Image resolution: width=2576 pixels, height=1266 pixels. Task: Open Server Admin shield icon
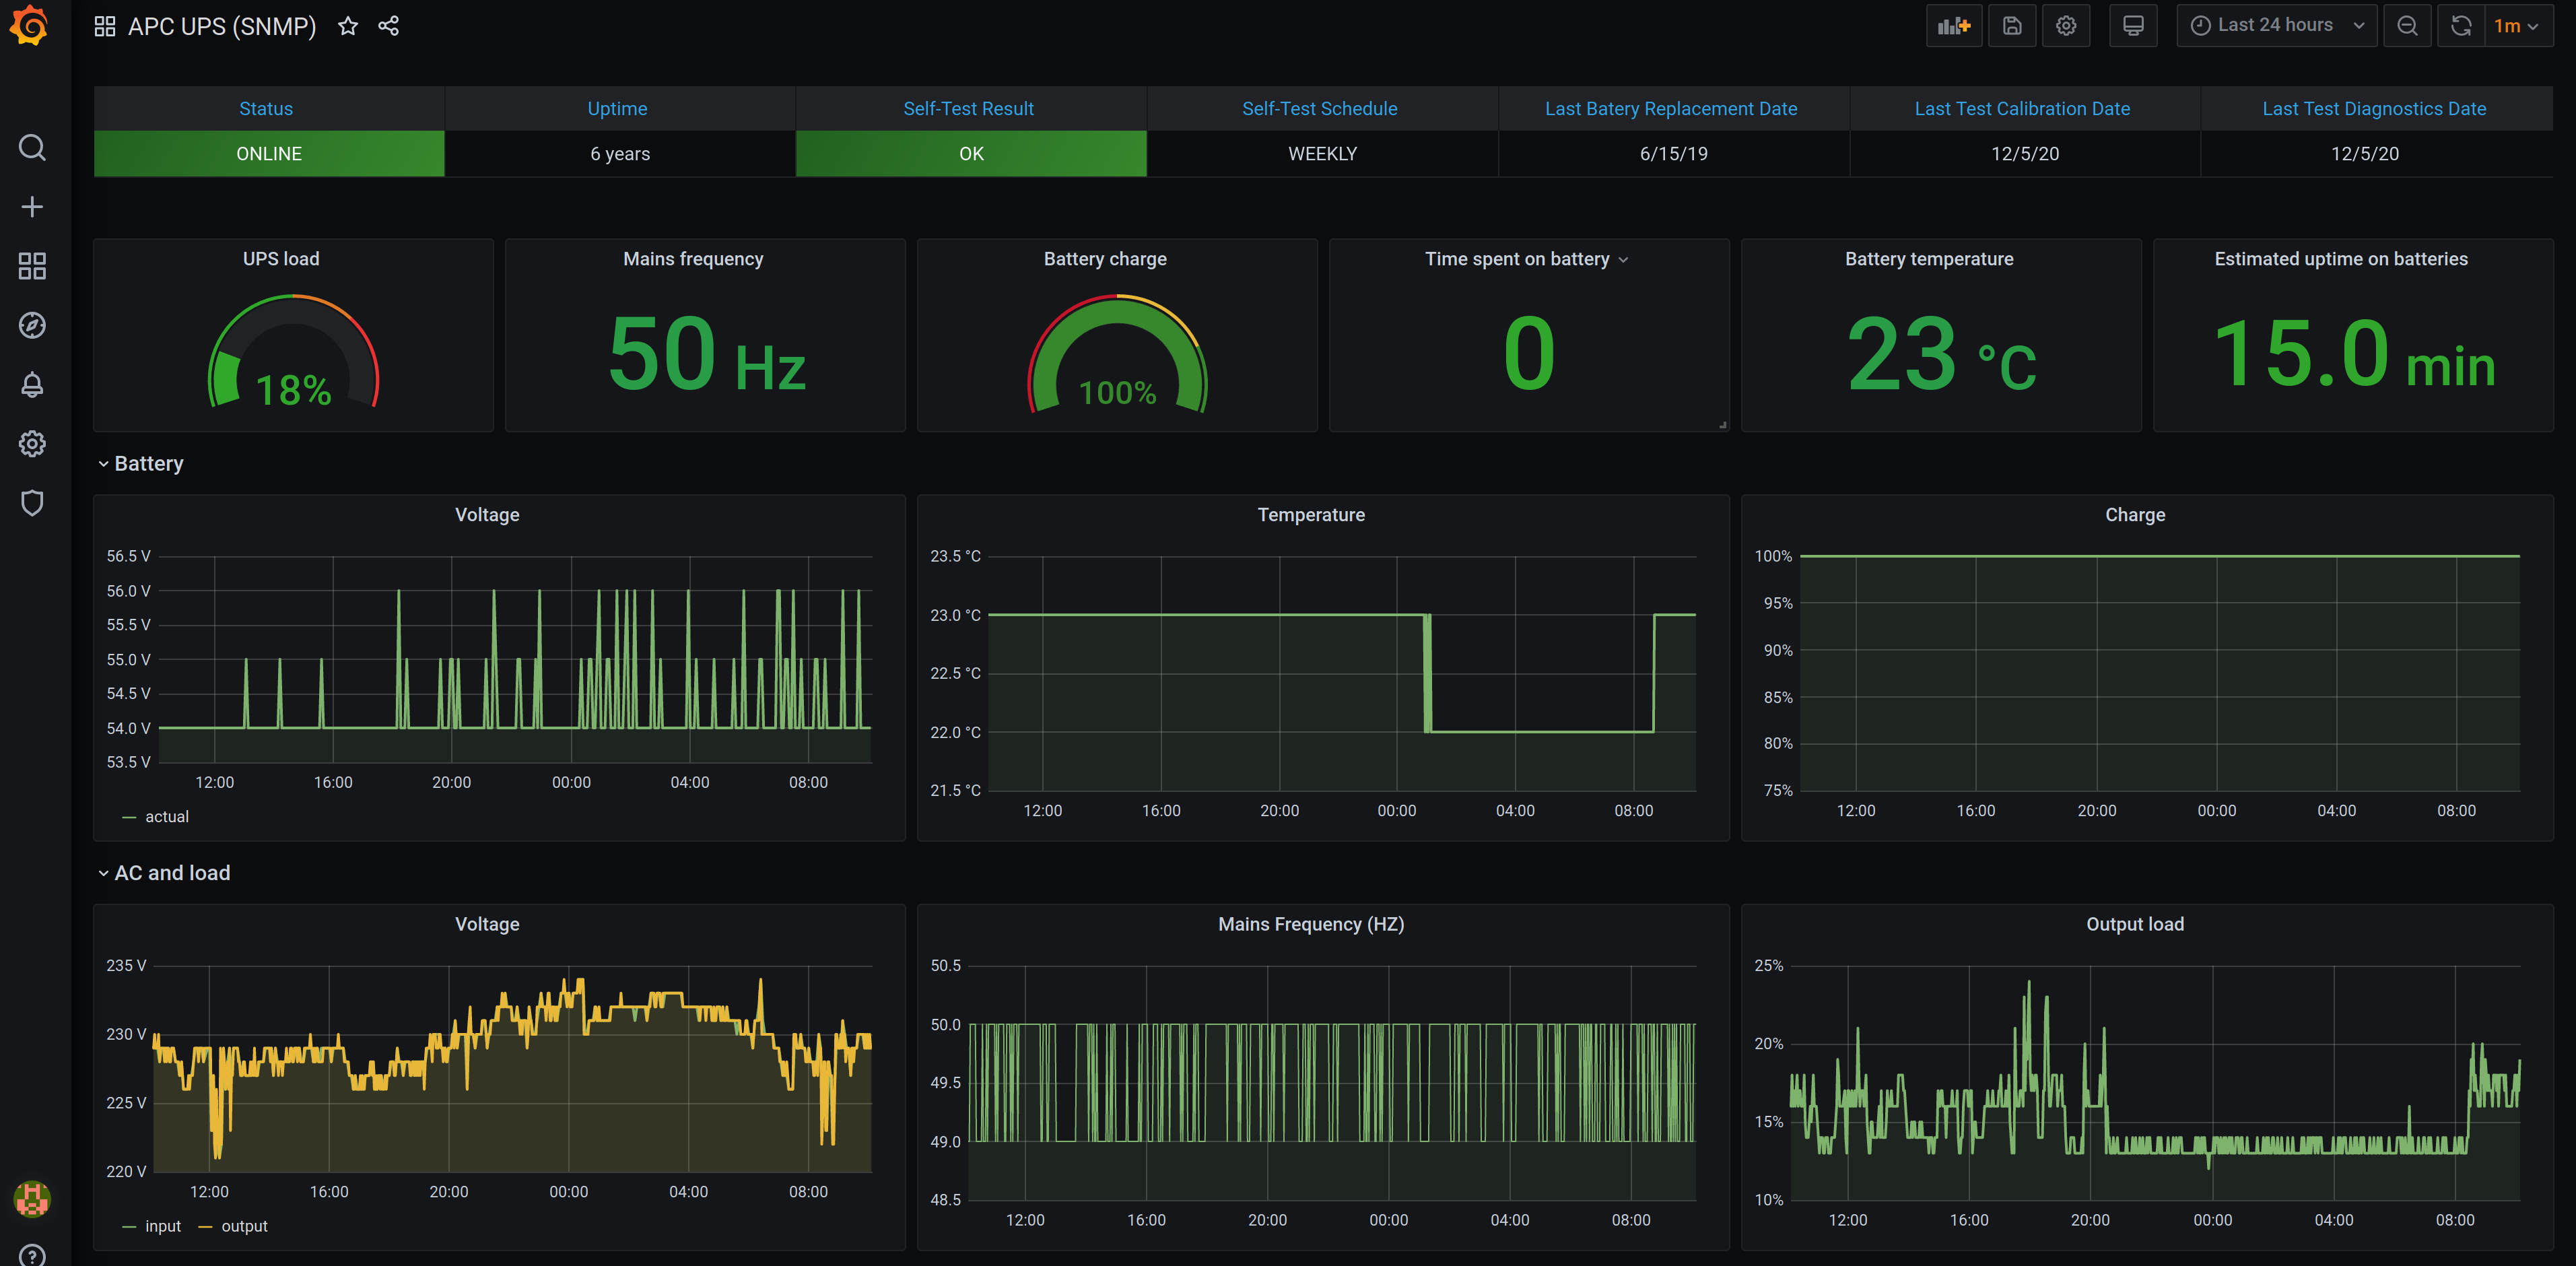(x=32, y=503)
